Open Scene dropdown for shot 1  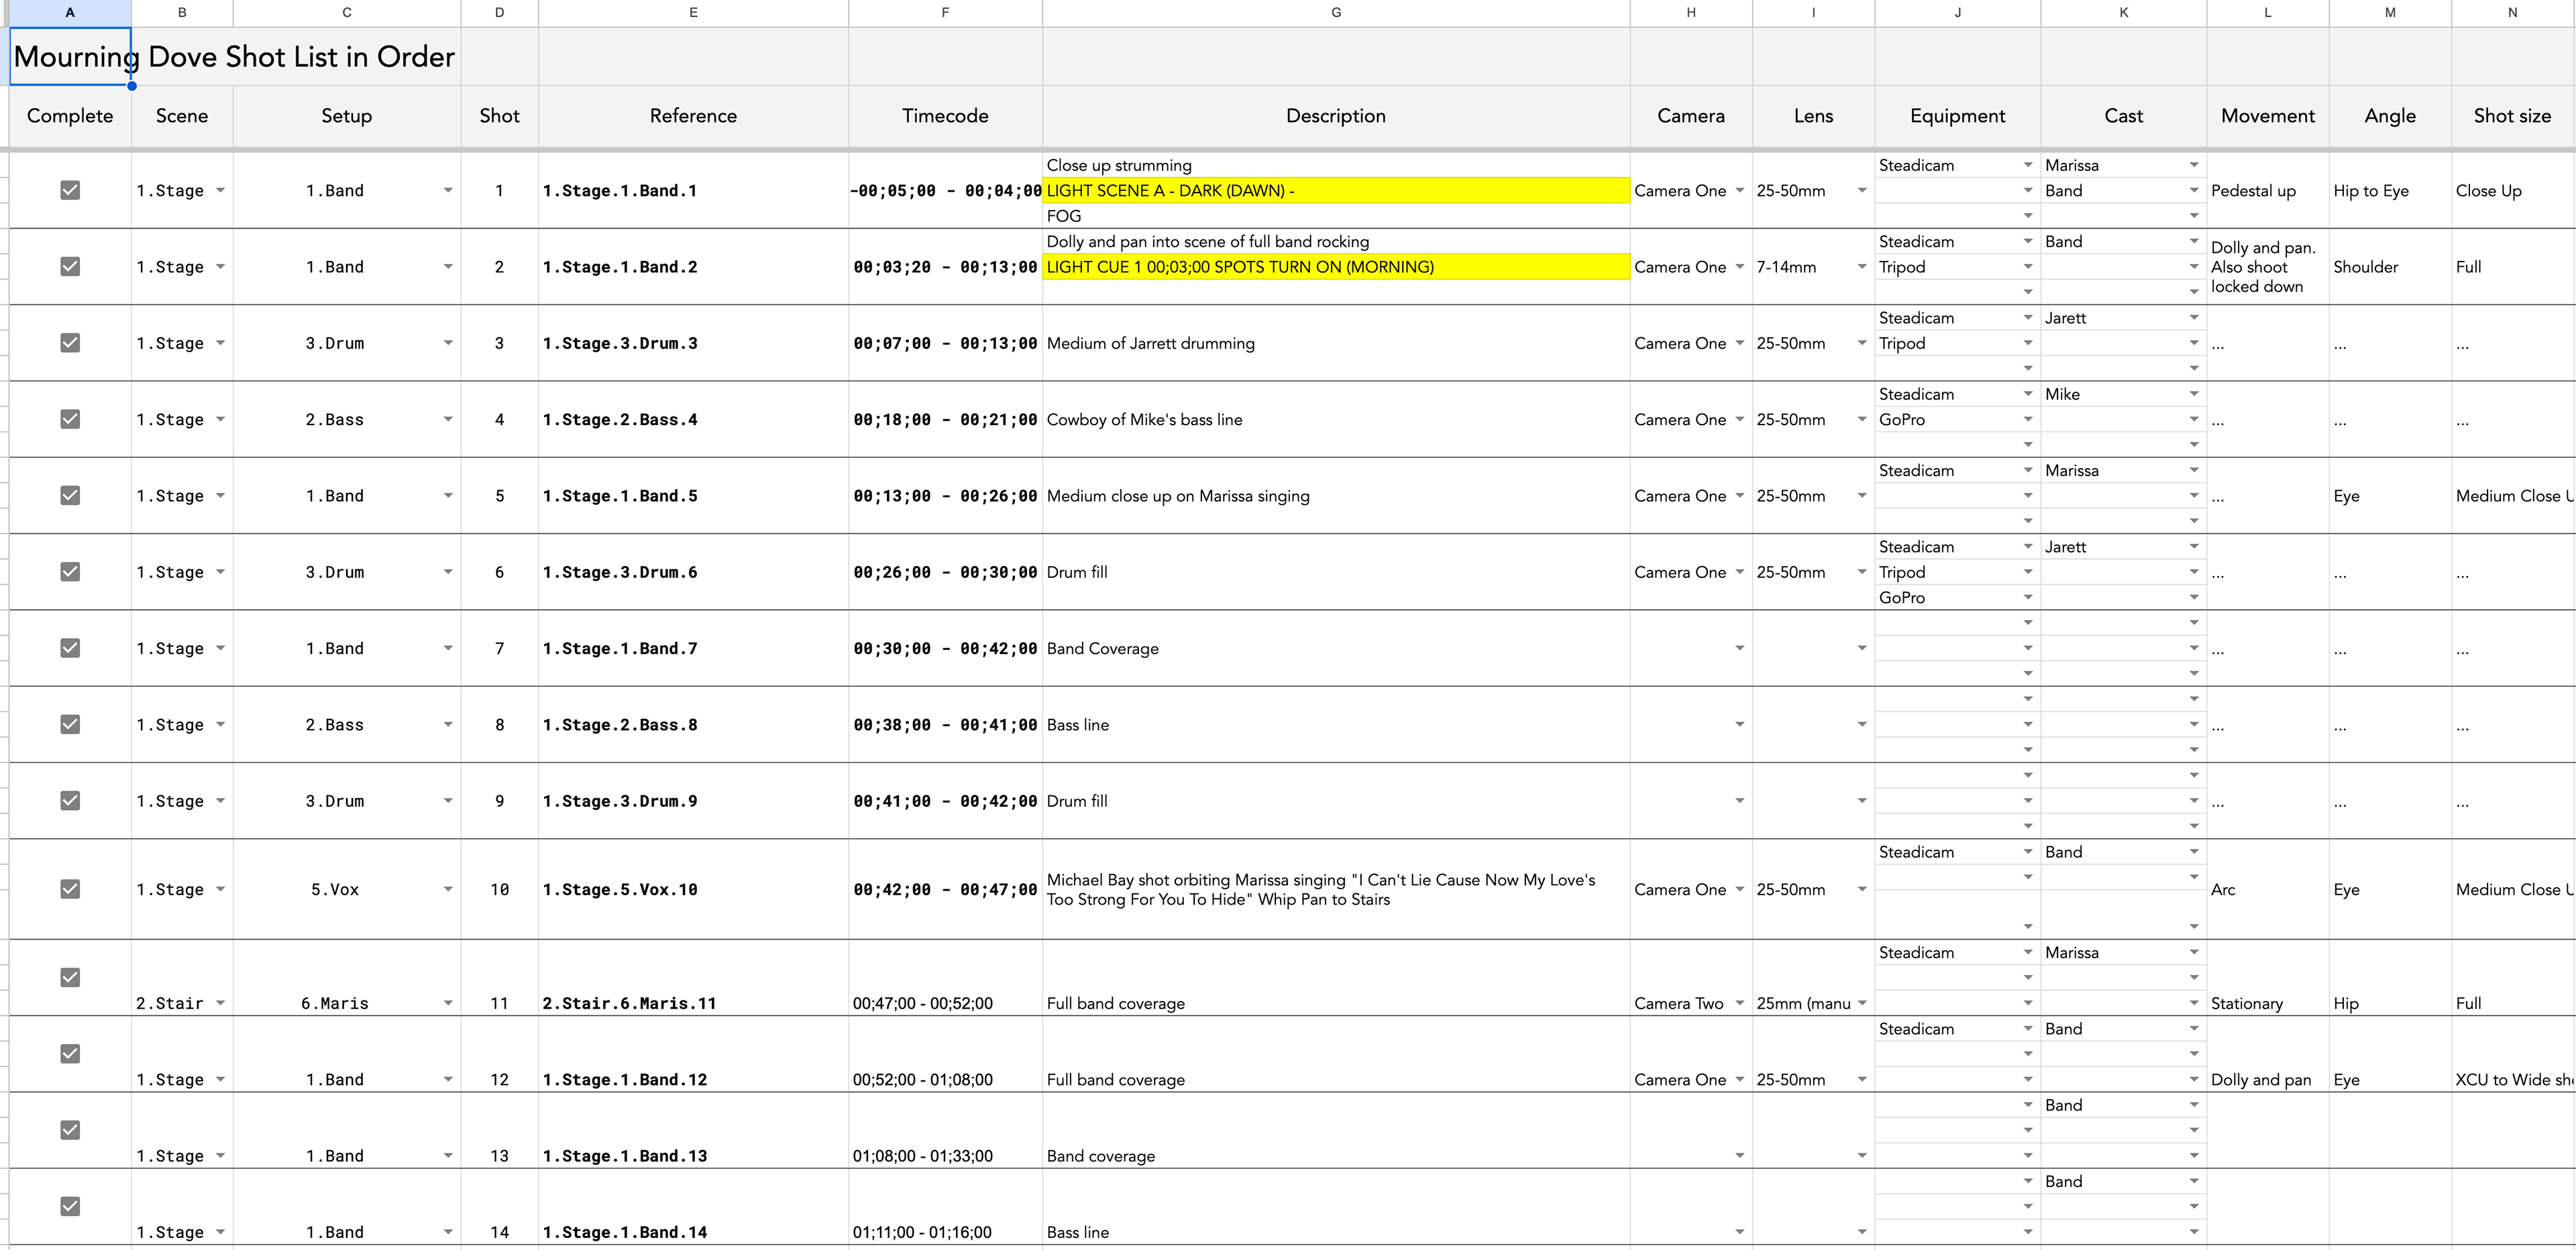click(220, 191)
